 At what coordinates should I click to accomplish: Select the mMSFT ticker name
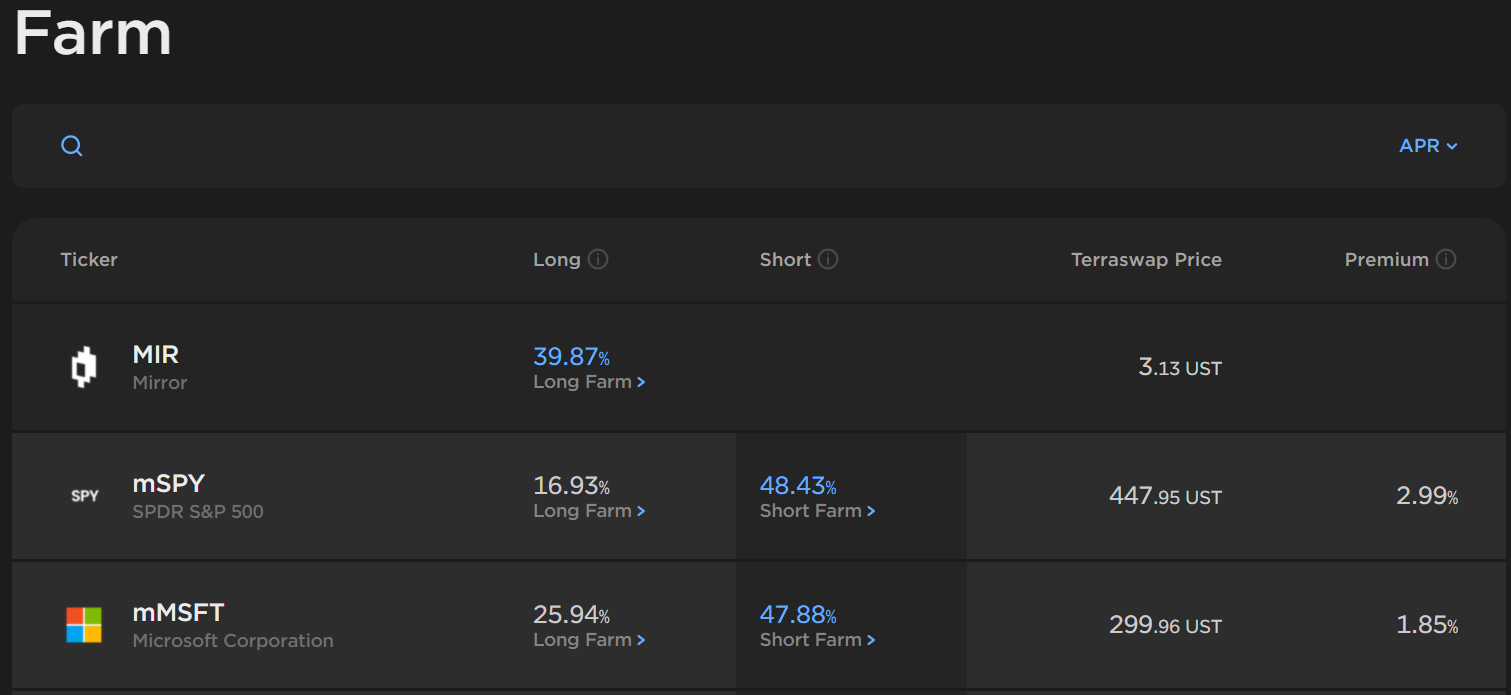point(179,613)
